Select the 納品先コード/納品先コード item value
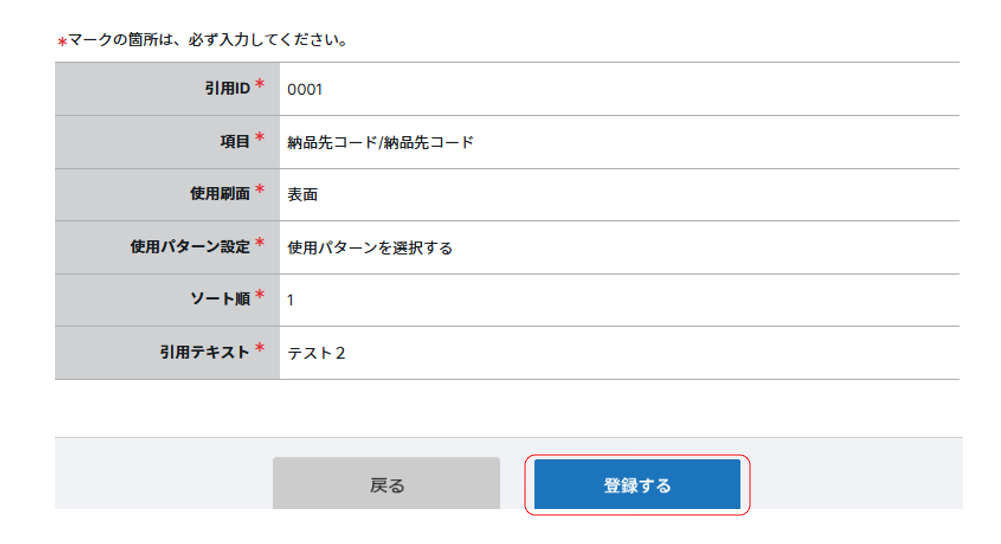The width and height of the screenshot is (1001, 544). [x=380, y=143]
